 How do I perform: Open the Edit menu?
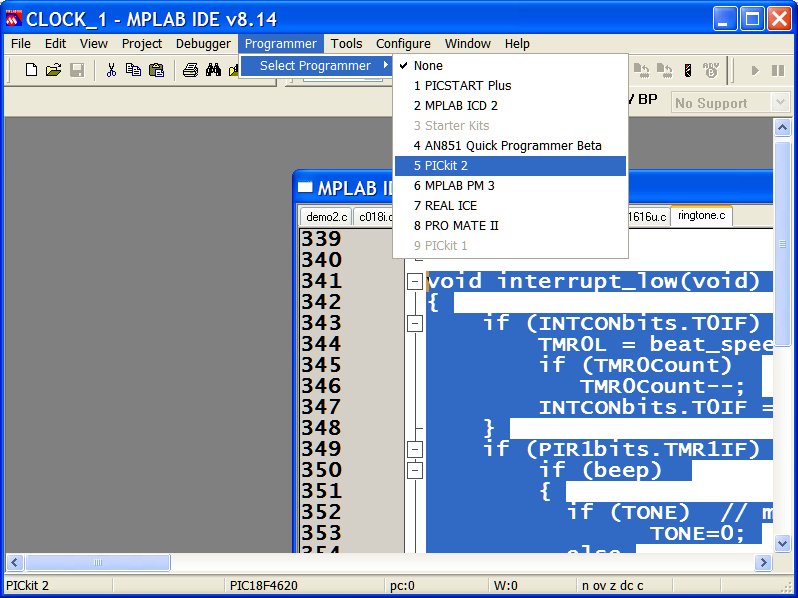(55, 44)
